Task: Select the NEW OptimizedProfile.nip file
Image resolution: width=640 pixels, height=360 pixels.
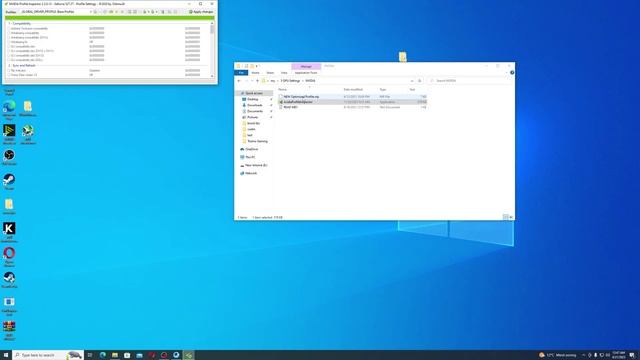Action: coord(353,97)
